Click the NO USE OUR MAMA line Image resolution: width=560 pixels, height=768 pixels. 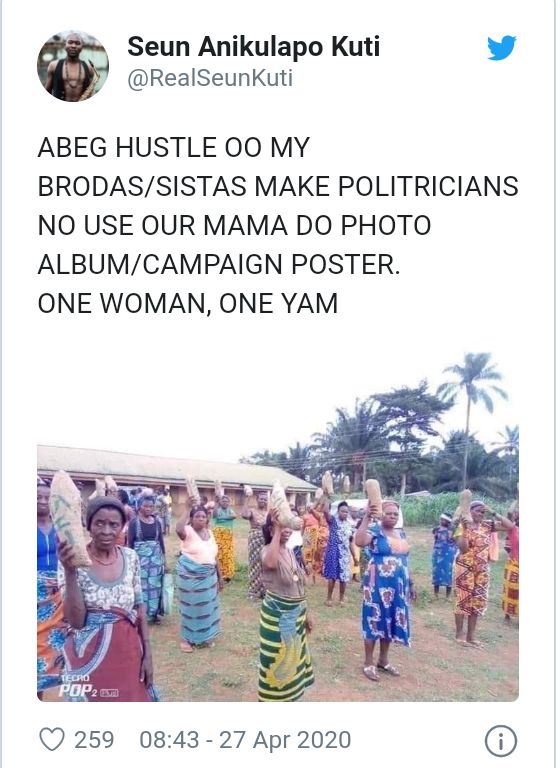[234, 225]
